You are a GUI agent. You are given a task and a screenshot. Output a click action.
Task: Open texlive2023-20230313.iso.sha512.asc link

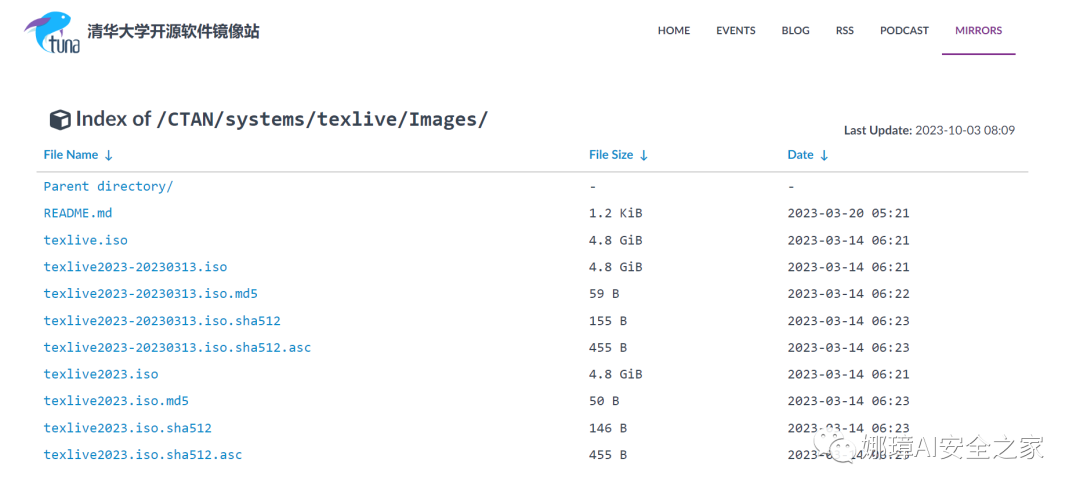point(177,348)
